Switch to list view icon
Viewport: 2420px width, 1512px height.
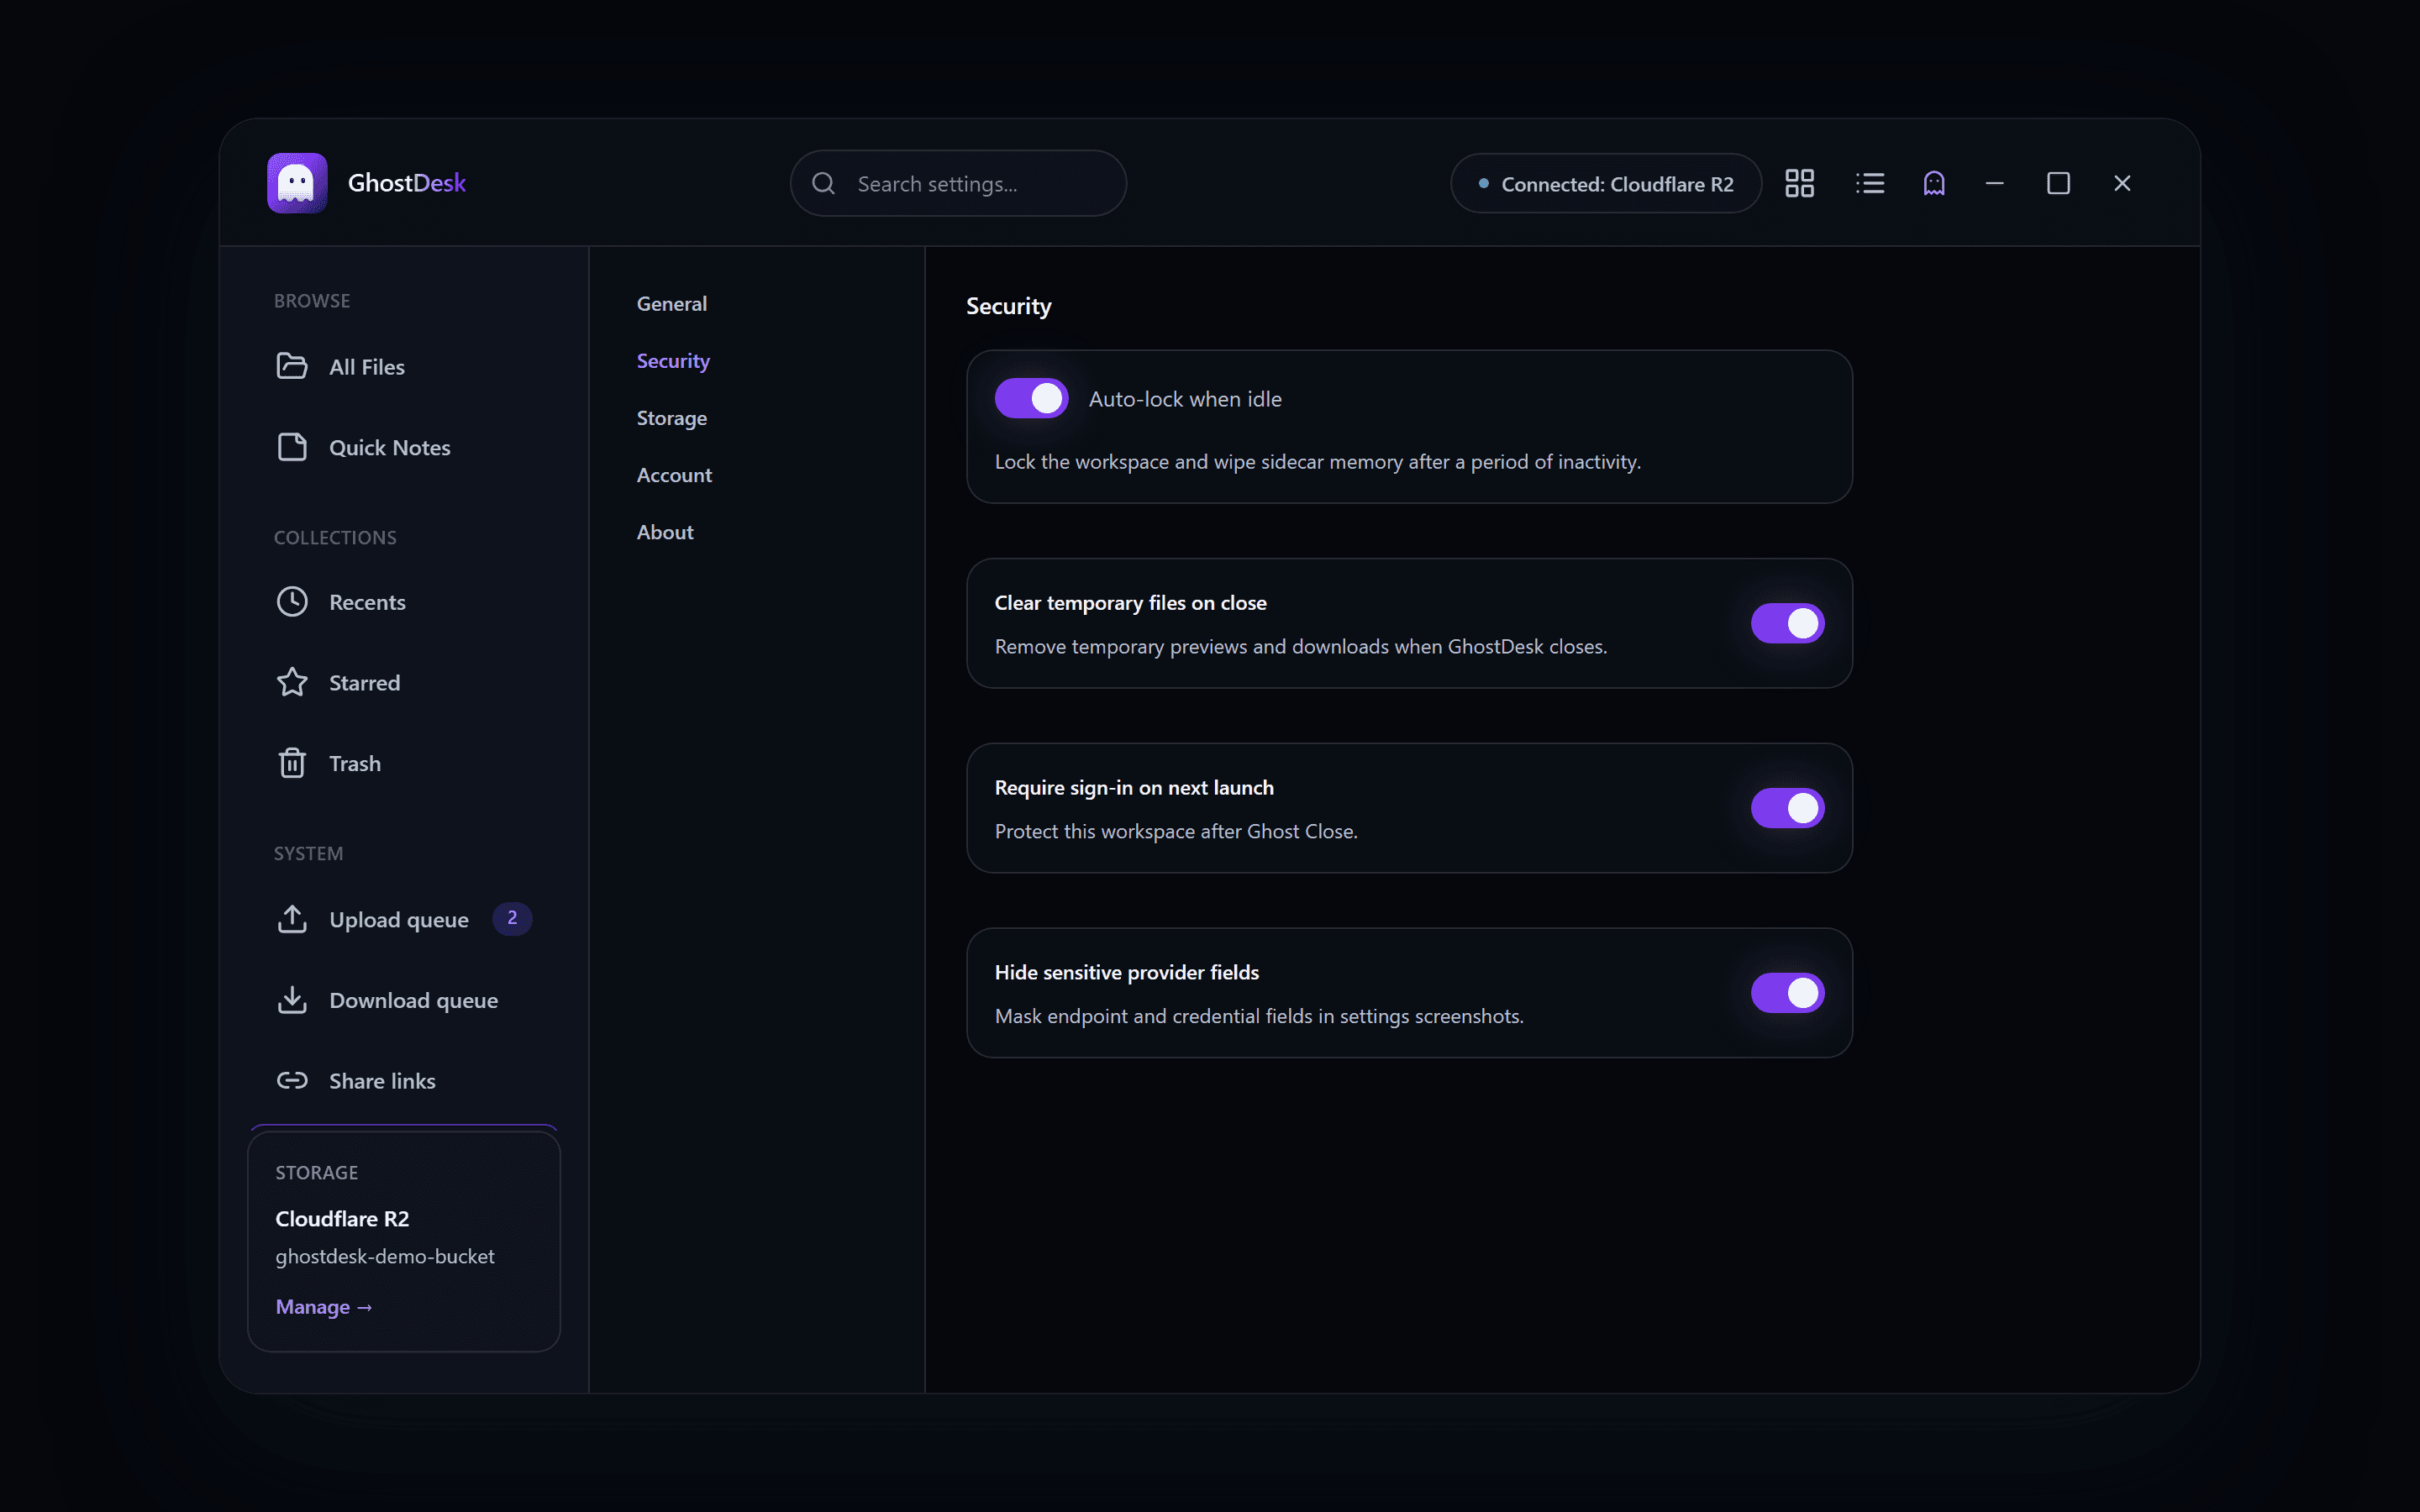pos(1869,183)
